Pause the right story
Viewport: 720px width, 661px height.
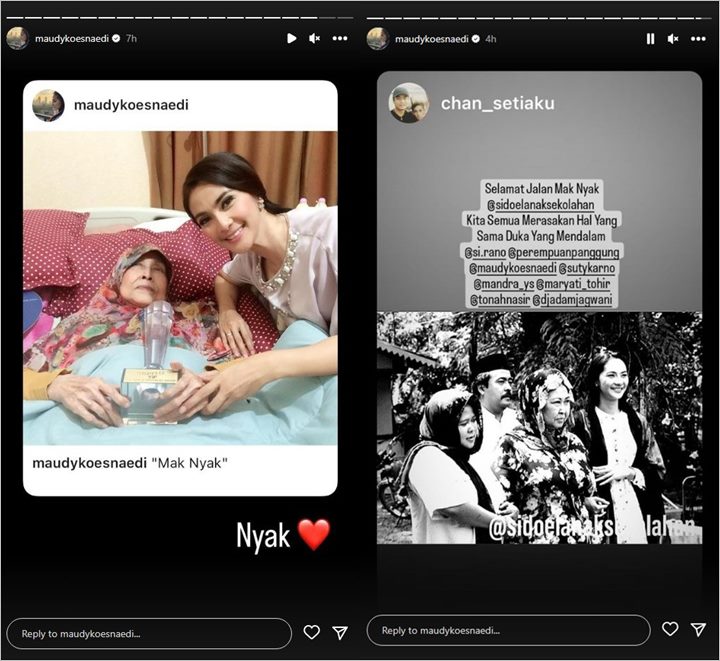(x=650, y=39)
